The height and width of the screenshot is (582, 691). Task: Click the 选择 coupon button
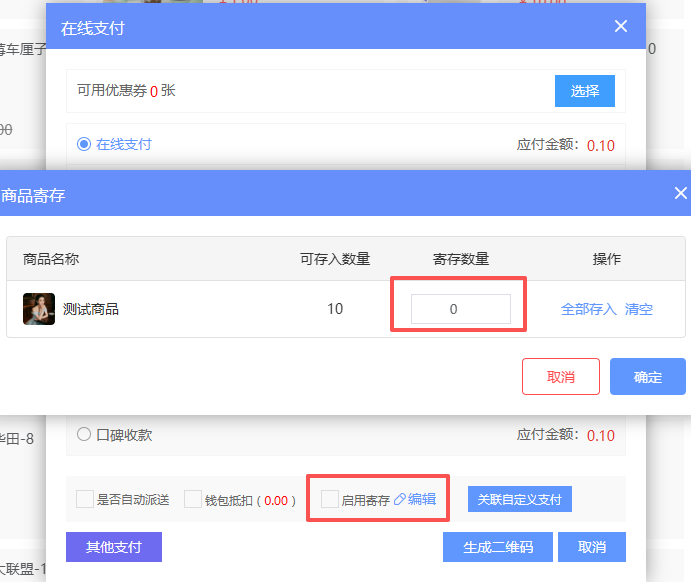(585, 91)
